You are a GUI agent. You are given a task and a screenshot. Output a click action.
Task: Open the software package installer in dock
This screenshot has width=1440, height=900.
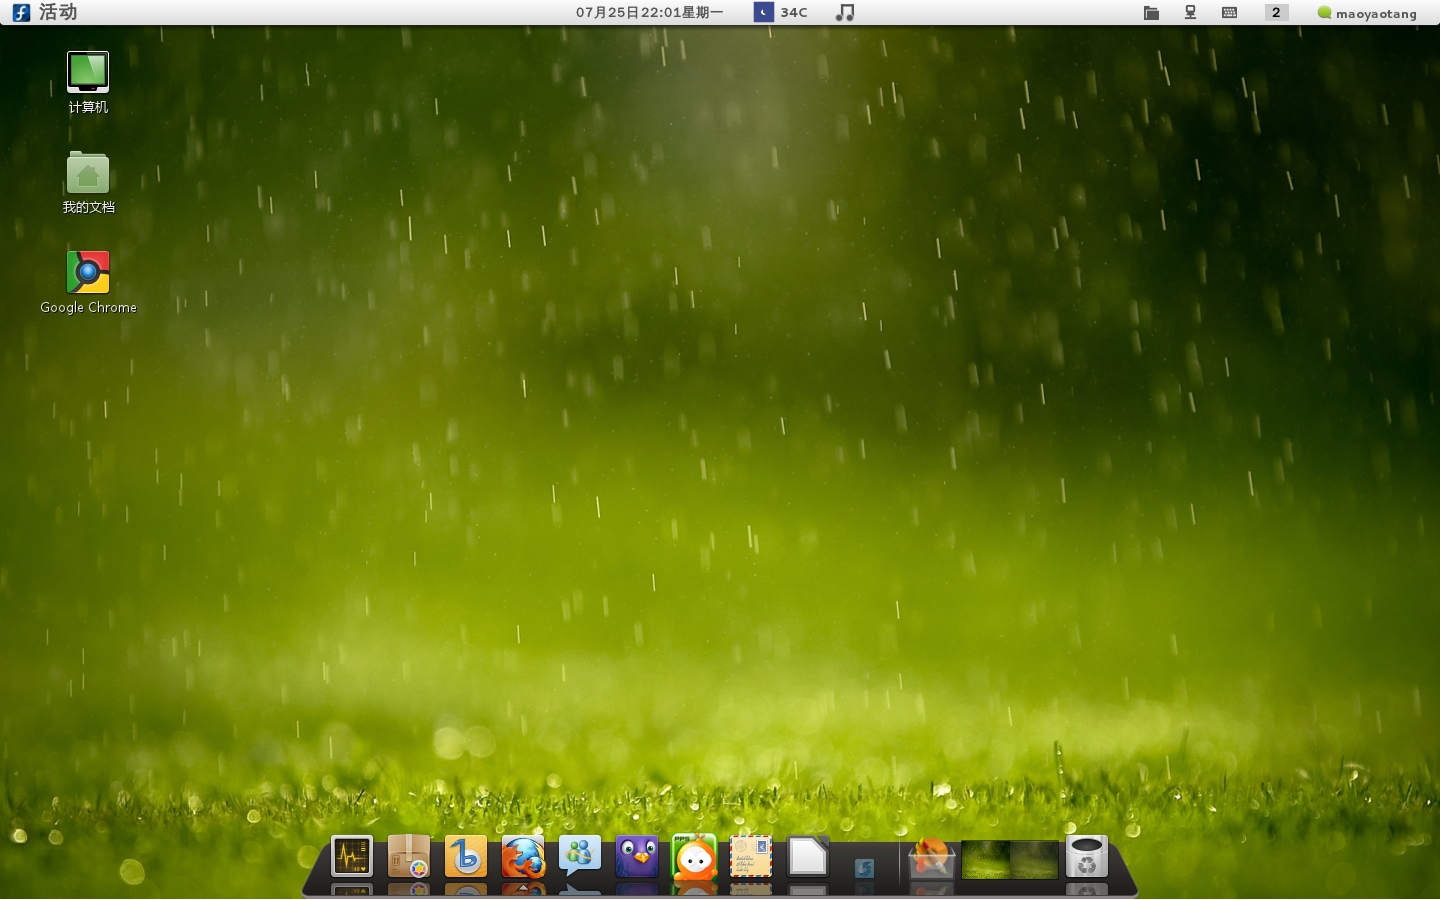point(409,857)
